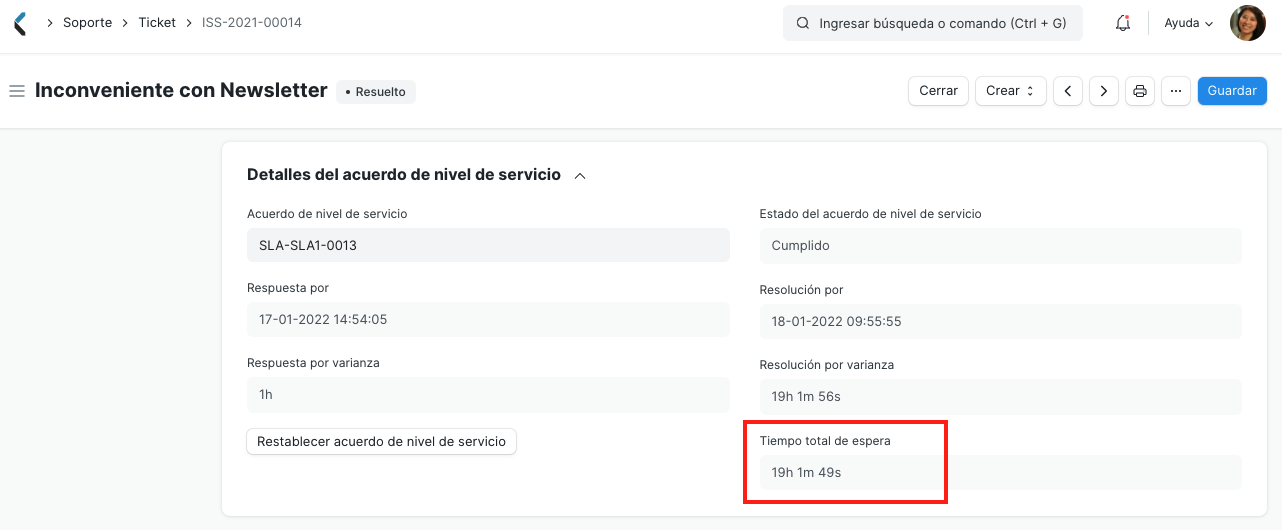Click the Respuesta por date 17-01-2022 14:54:05

[x=488, y=320]
